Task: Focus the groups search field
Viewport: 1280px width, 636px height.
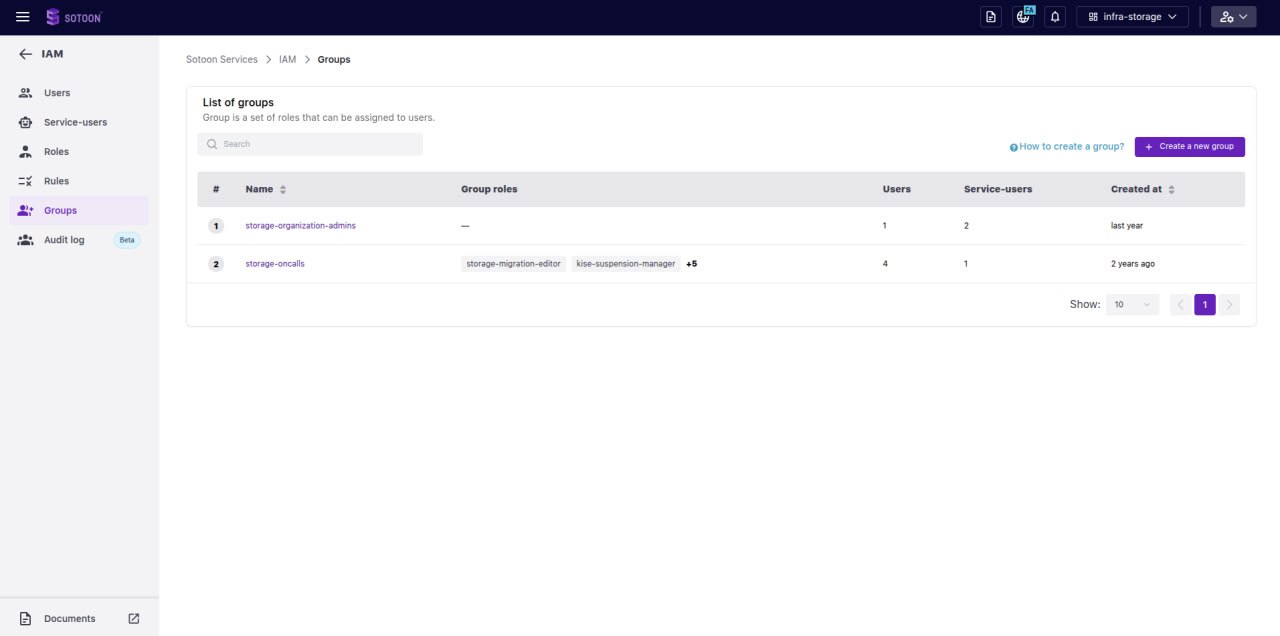Action: [310, 144]
